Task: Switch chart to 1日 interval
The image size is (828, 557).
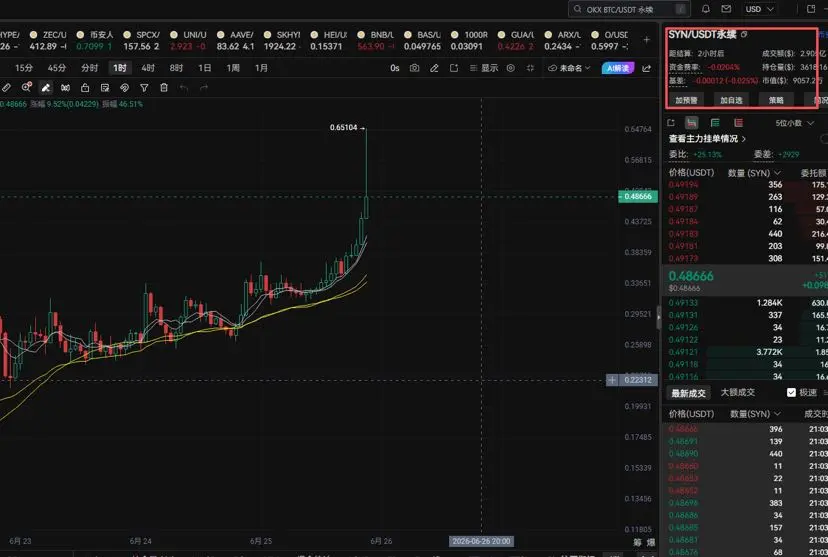Action: point(204,68)
